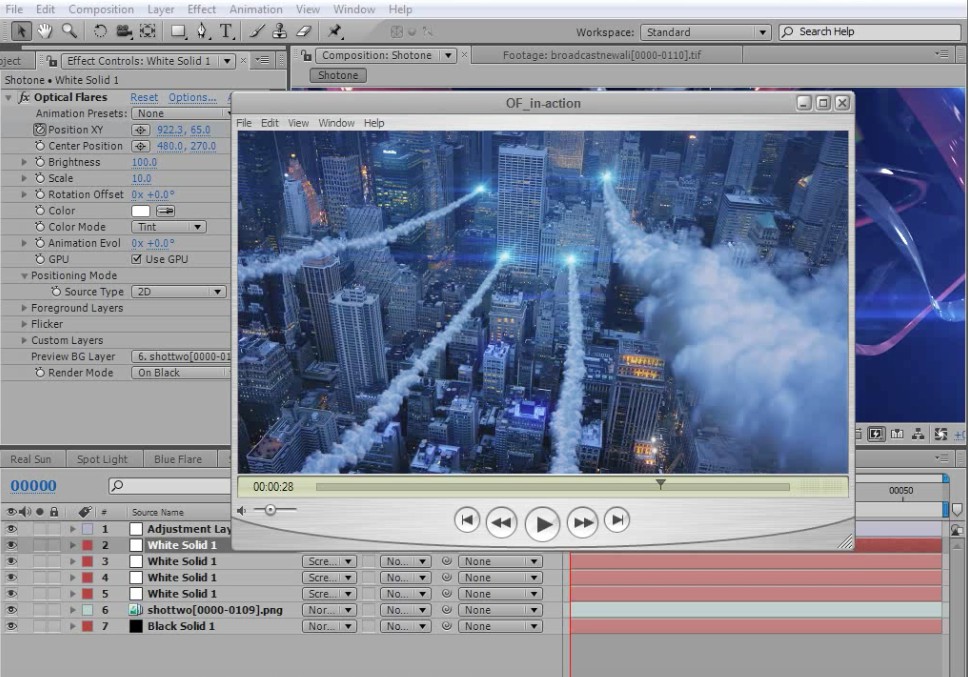
Task: Open the Composition menu
Action: click(x=101, y=9)
